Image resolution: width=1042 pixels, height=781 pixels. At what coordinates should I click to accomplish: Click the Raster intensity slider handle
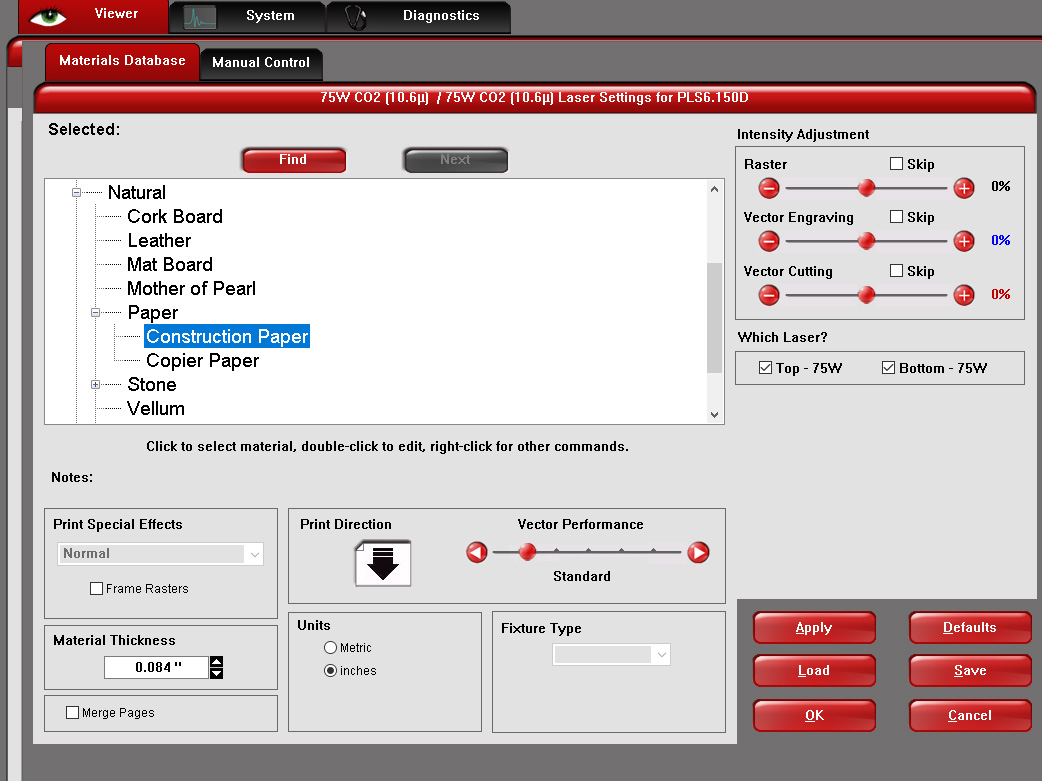click(x=866, y=188)
